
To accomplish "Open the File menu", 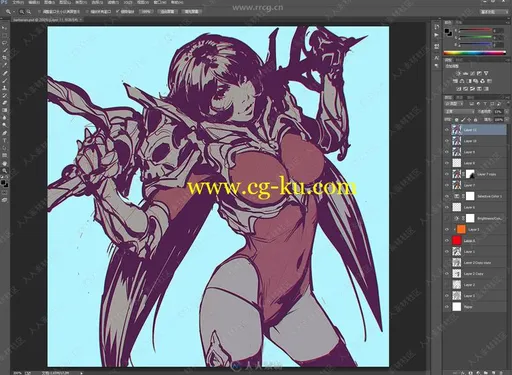I will (x=18, y=2).
